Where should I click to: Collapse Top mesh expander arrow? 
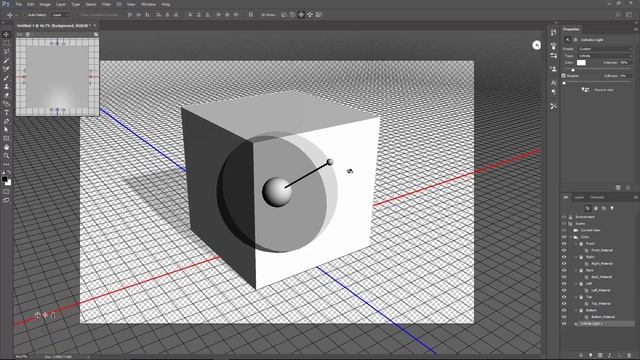[x=576, y=297]
